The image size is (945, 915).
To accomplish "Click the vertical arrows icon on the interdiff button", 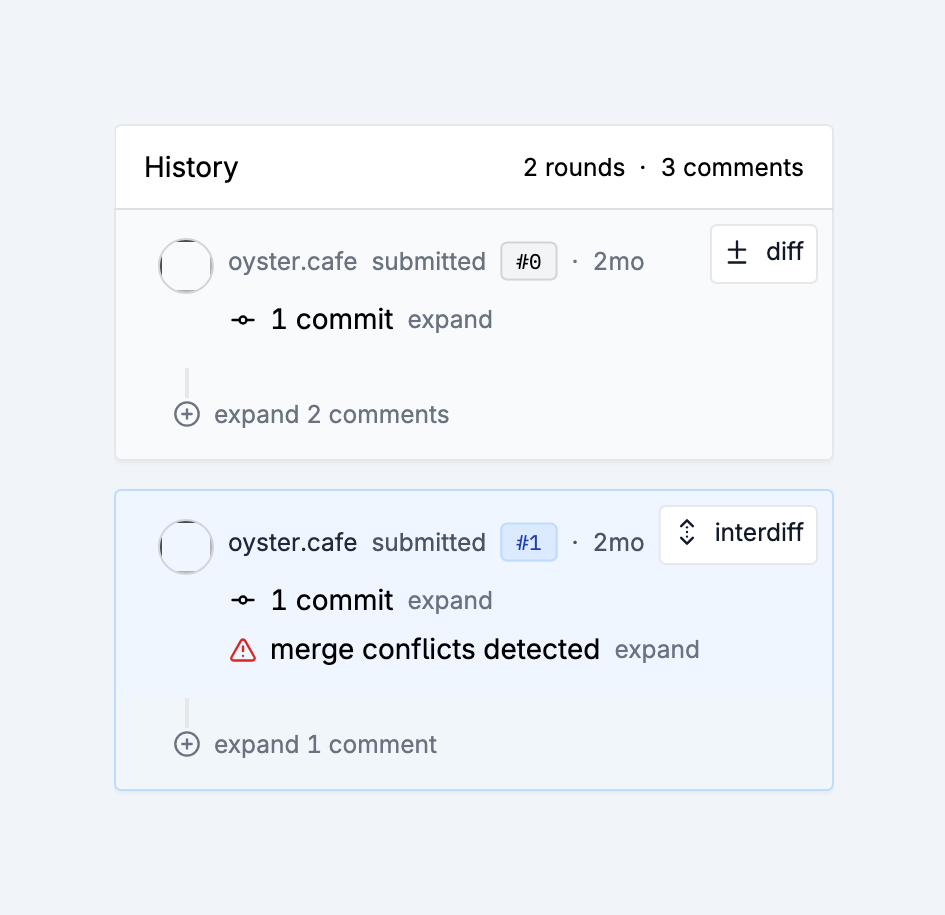I will click(x=686, y=534).
